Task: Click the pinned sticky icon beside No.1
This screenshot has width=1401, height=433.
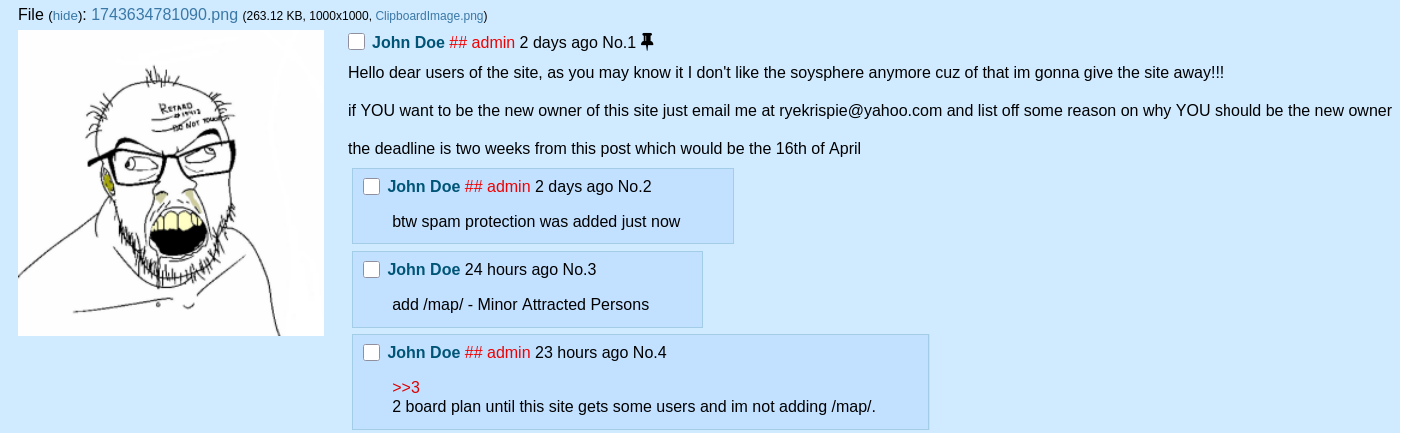Action: (x=646, y=41)
